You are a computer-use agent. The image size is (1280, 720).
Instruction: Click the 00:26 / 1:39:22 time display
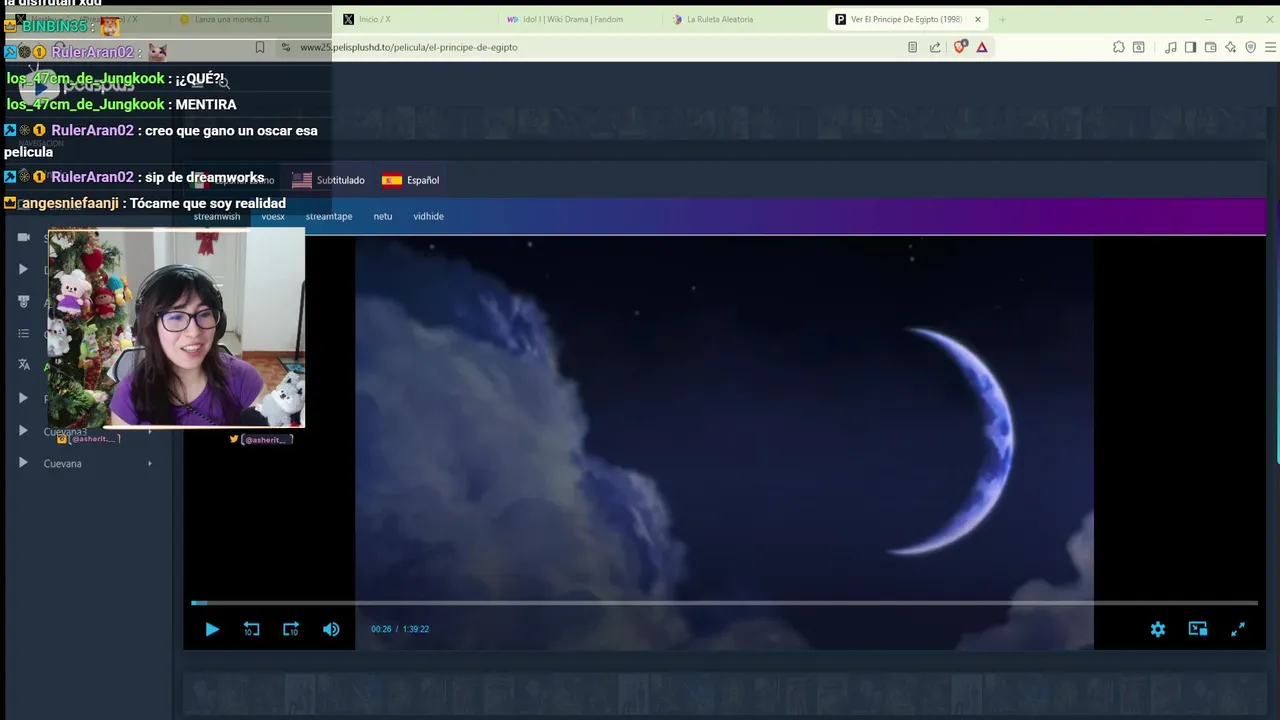(x=400, y=629)
